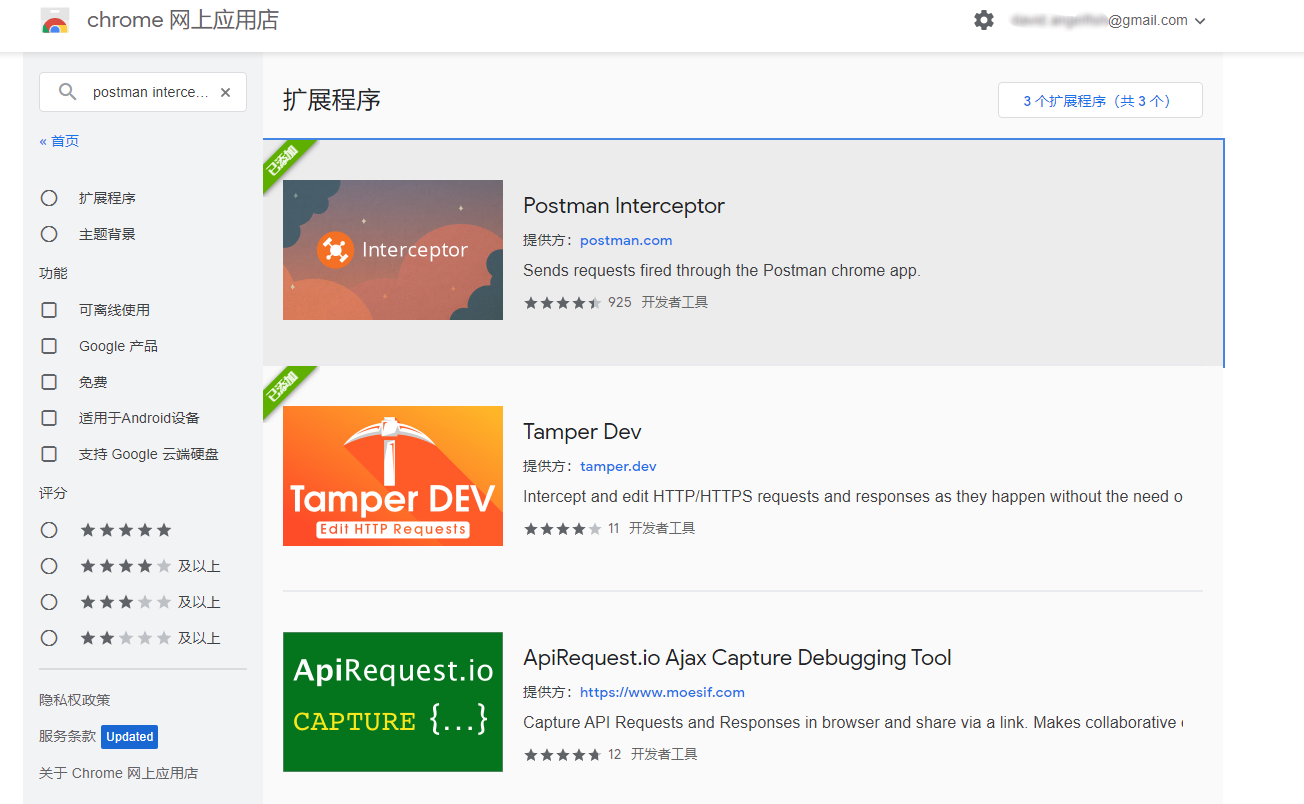This screenshot has width=1304, height=804.
Task: Click the Postman Interceptor extension thumbnail
Action: pos(392,250)
